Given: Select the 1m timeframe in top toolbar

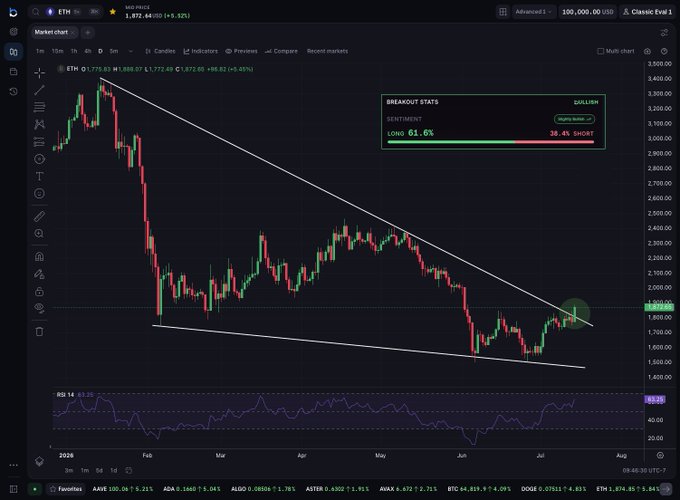Looking at the screenshot, I should (40, 51).
